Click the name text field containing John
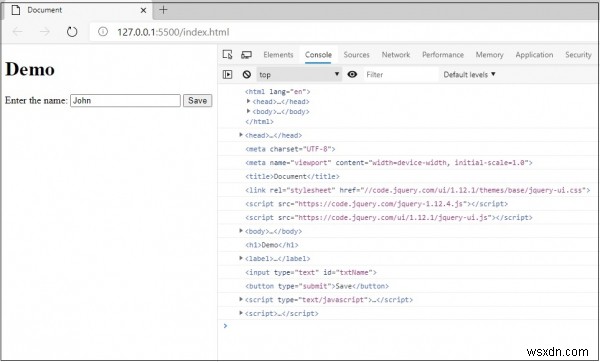This screenshot has width=600, height=362. click(125, 101)
